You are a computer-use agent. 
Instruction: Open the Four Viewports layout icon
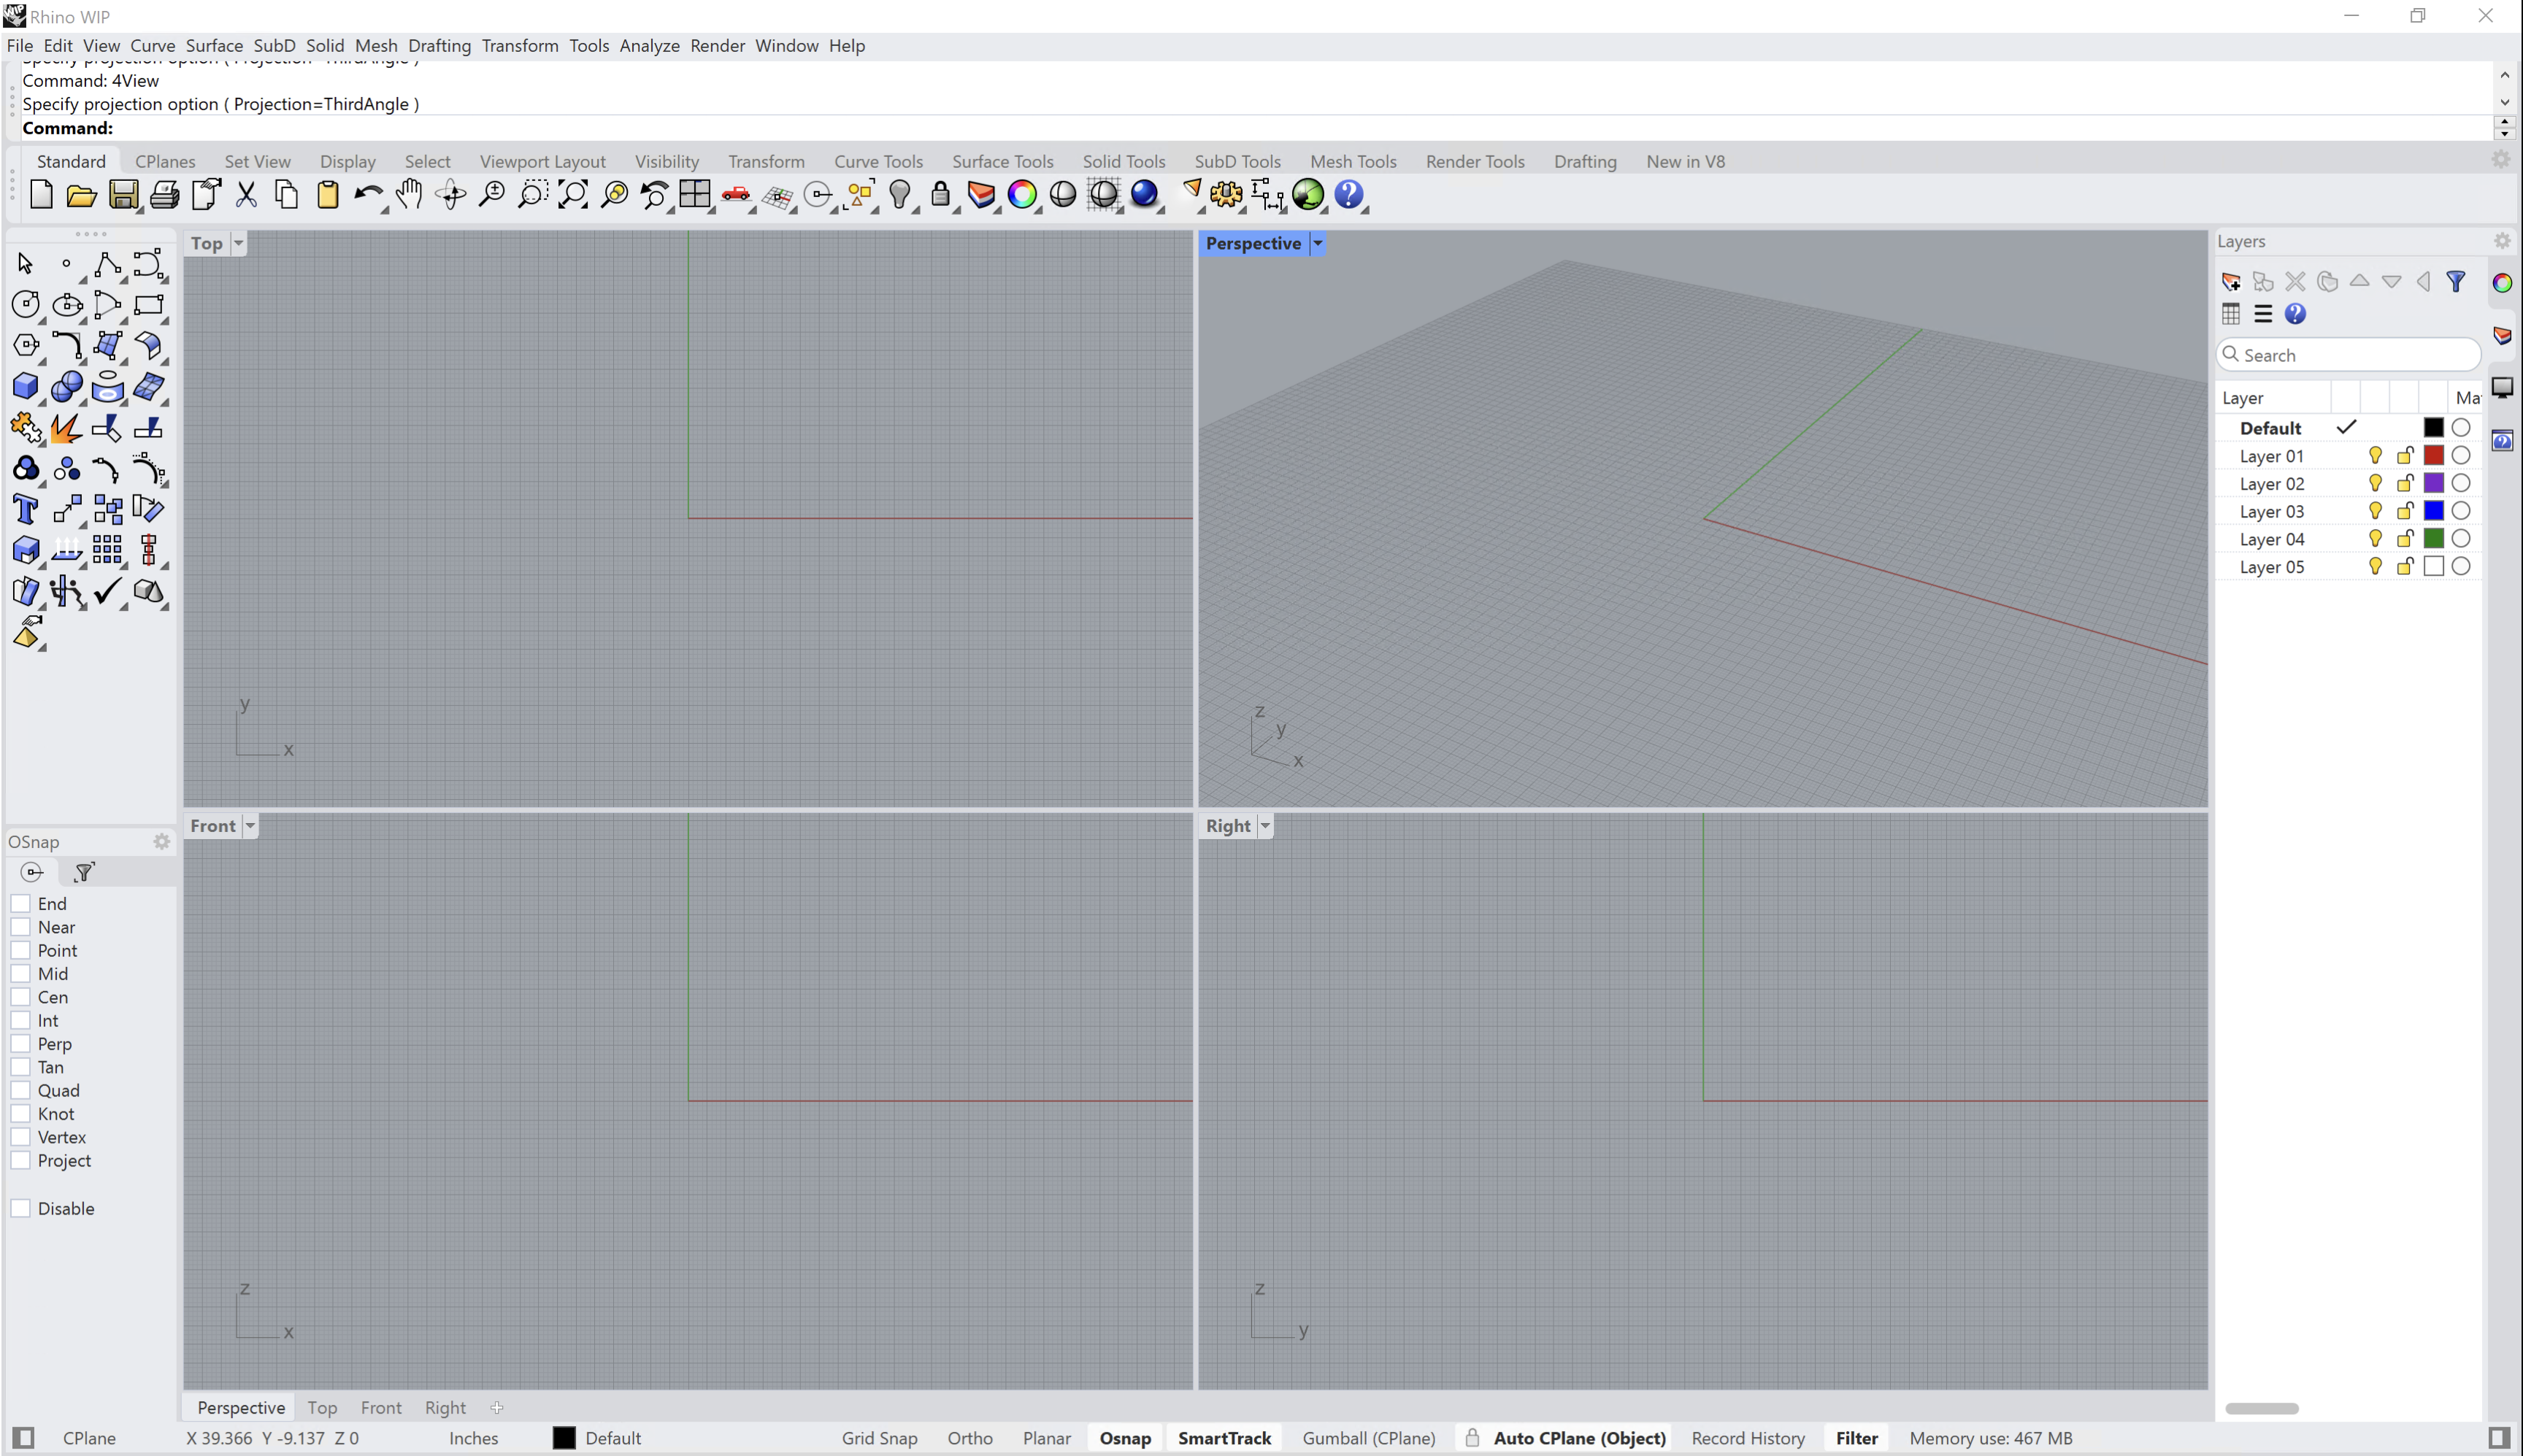(x=694, y=195)
